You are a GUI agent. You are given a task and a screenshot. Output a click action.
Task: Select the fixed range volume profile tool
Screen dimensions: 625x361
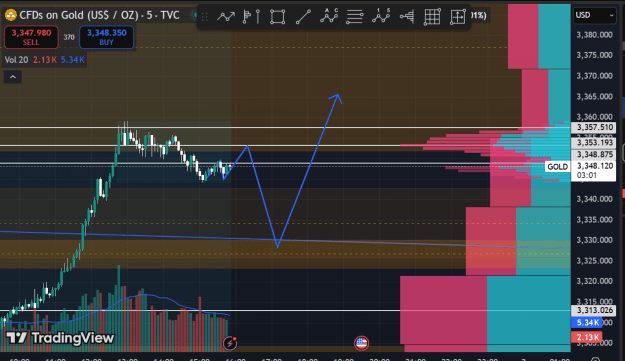click(x=252, y=17)
